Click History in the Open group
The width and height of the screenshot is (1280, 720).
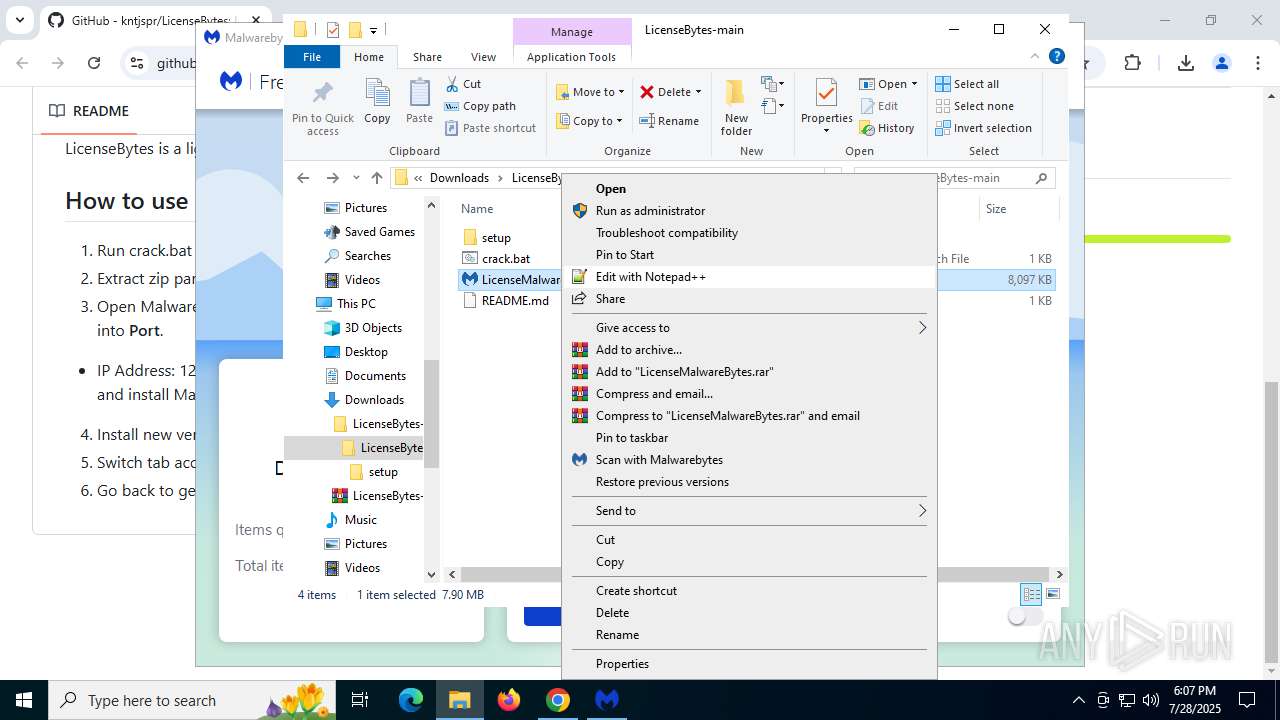coord(887,128)
